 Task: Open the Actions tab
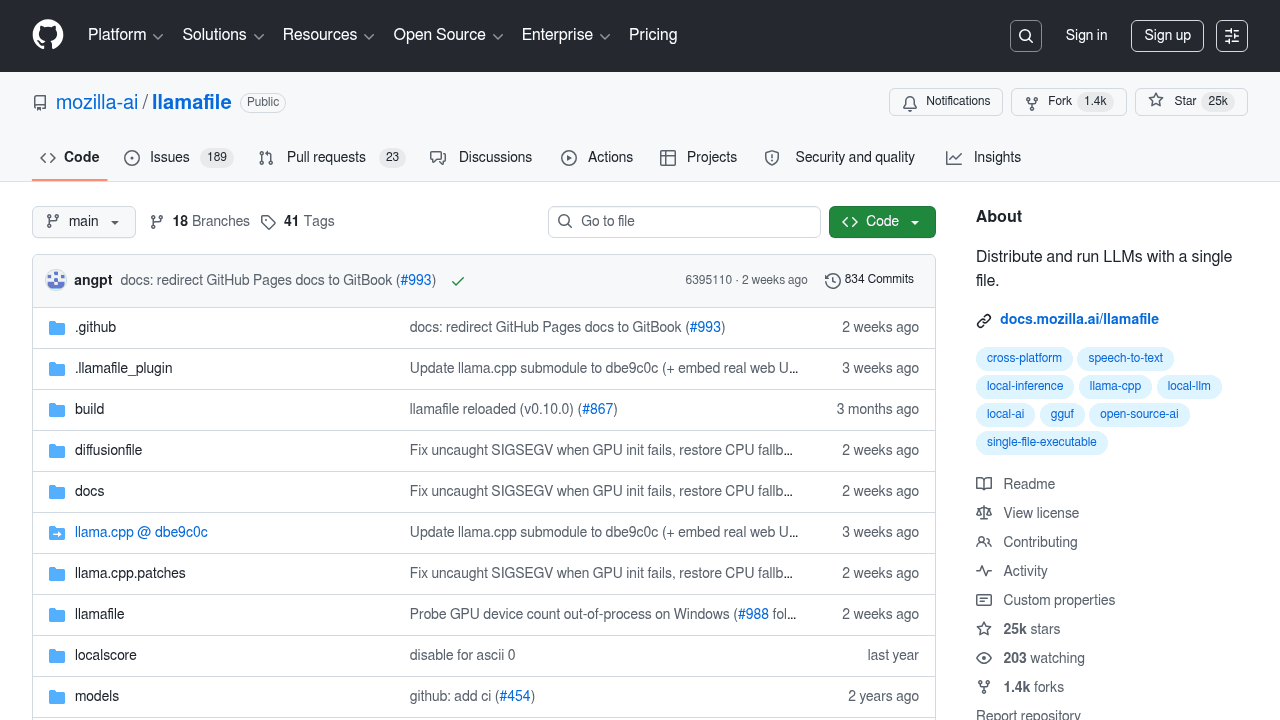click(597, 157)
